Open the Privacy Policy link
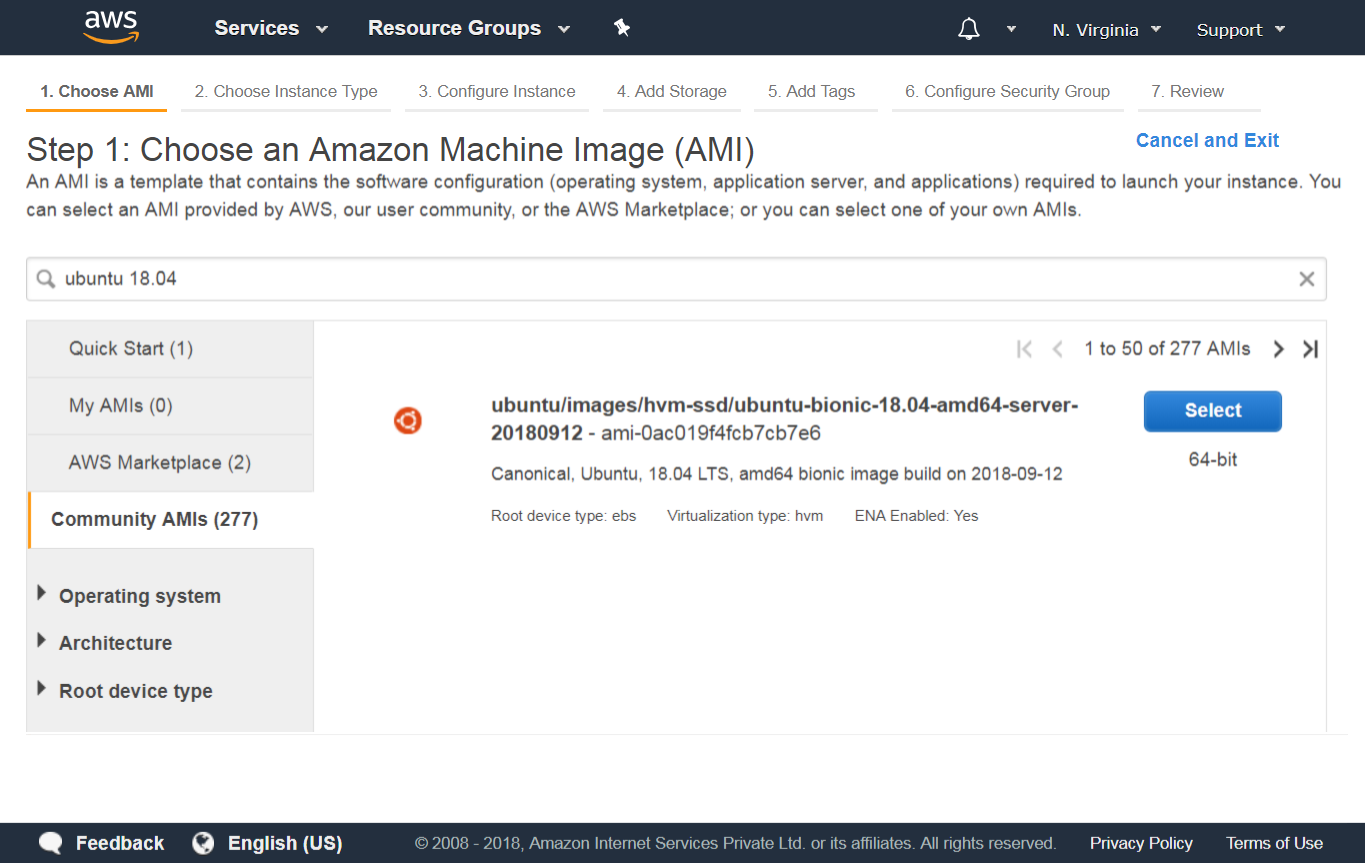Image resolution: width=1366 pixels, height=863 pixels. click(x=1141, y=843)
